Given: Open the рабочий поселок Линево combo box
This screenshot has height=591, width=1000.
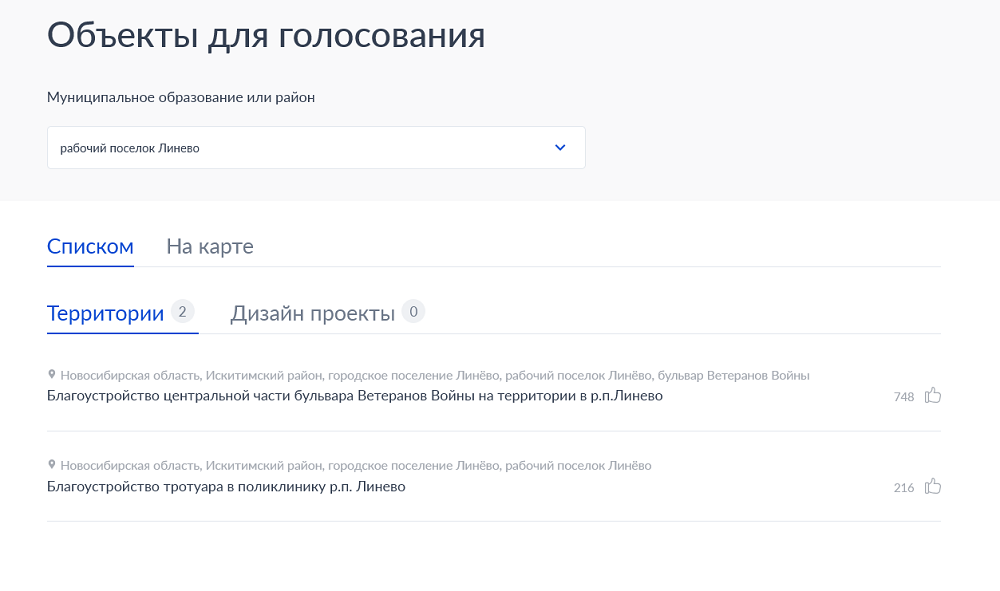Looking at the screenshot, I should (316, 147).
